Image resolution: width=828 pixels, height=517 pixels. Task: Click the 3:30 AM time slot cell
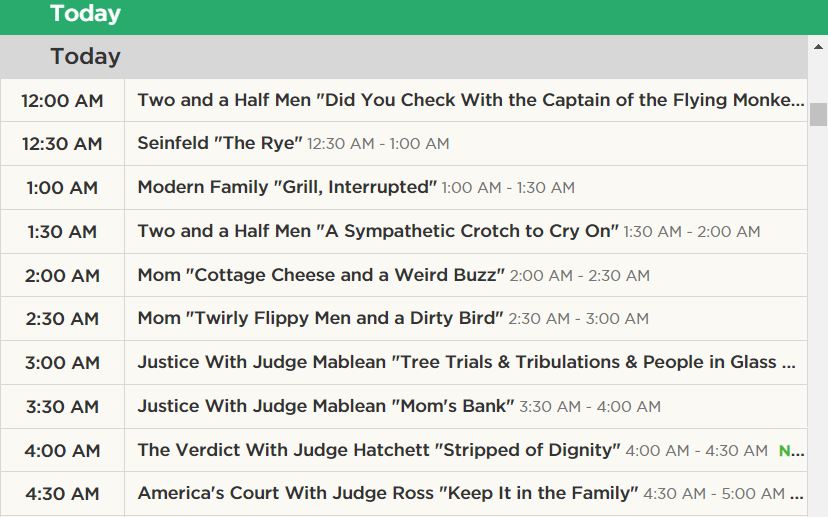pos(62,406)
